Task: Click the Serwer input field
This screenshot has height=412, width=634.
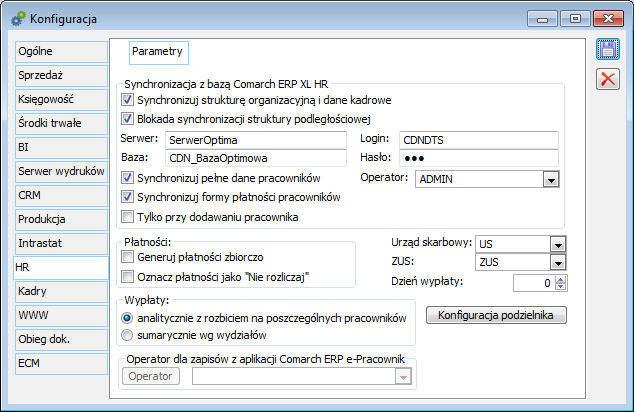Action: 256,140
